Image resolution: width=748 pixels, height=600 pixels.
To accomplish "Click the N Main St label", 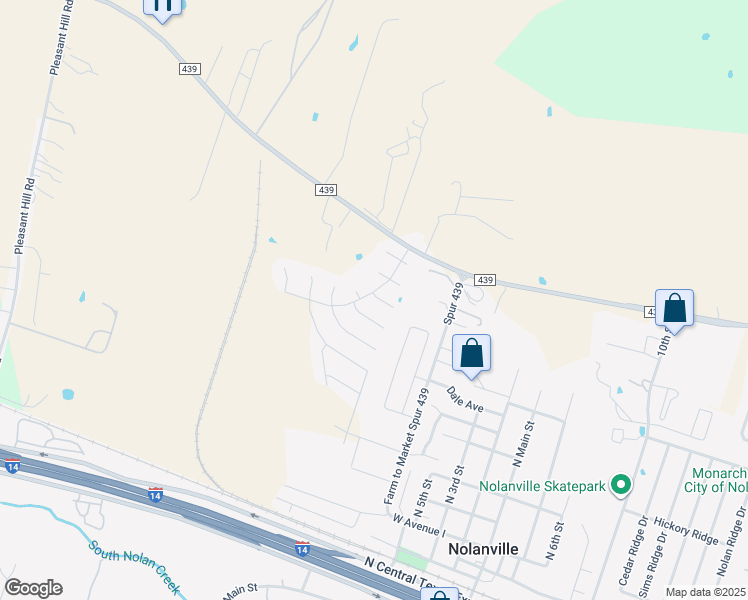I will click(523, 444).
